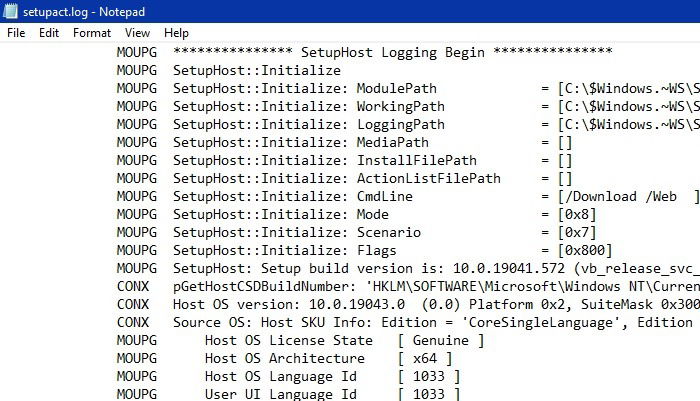Click the 'Genuine' license state value
This screenshot has height=401, width=700.
click(440, 340)
